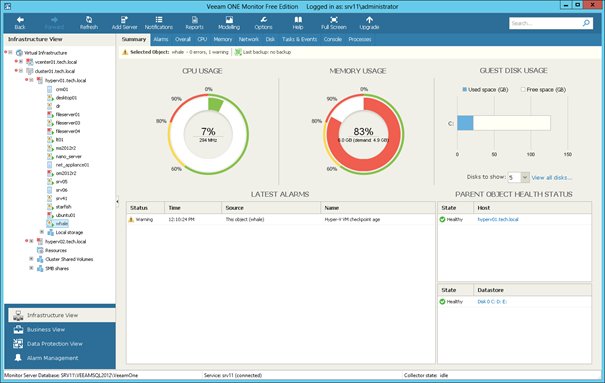Click the Resources icon in the tree

pyautogui.click(x=40, y=250)
